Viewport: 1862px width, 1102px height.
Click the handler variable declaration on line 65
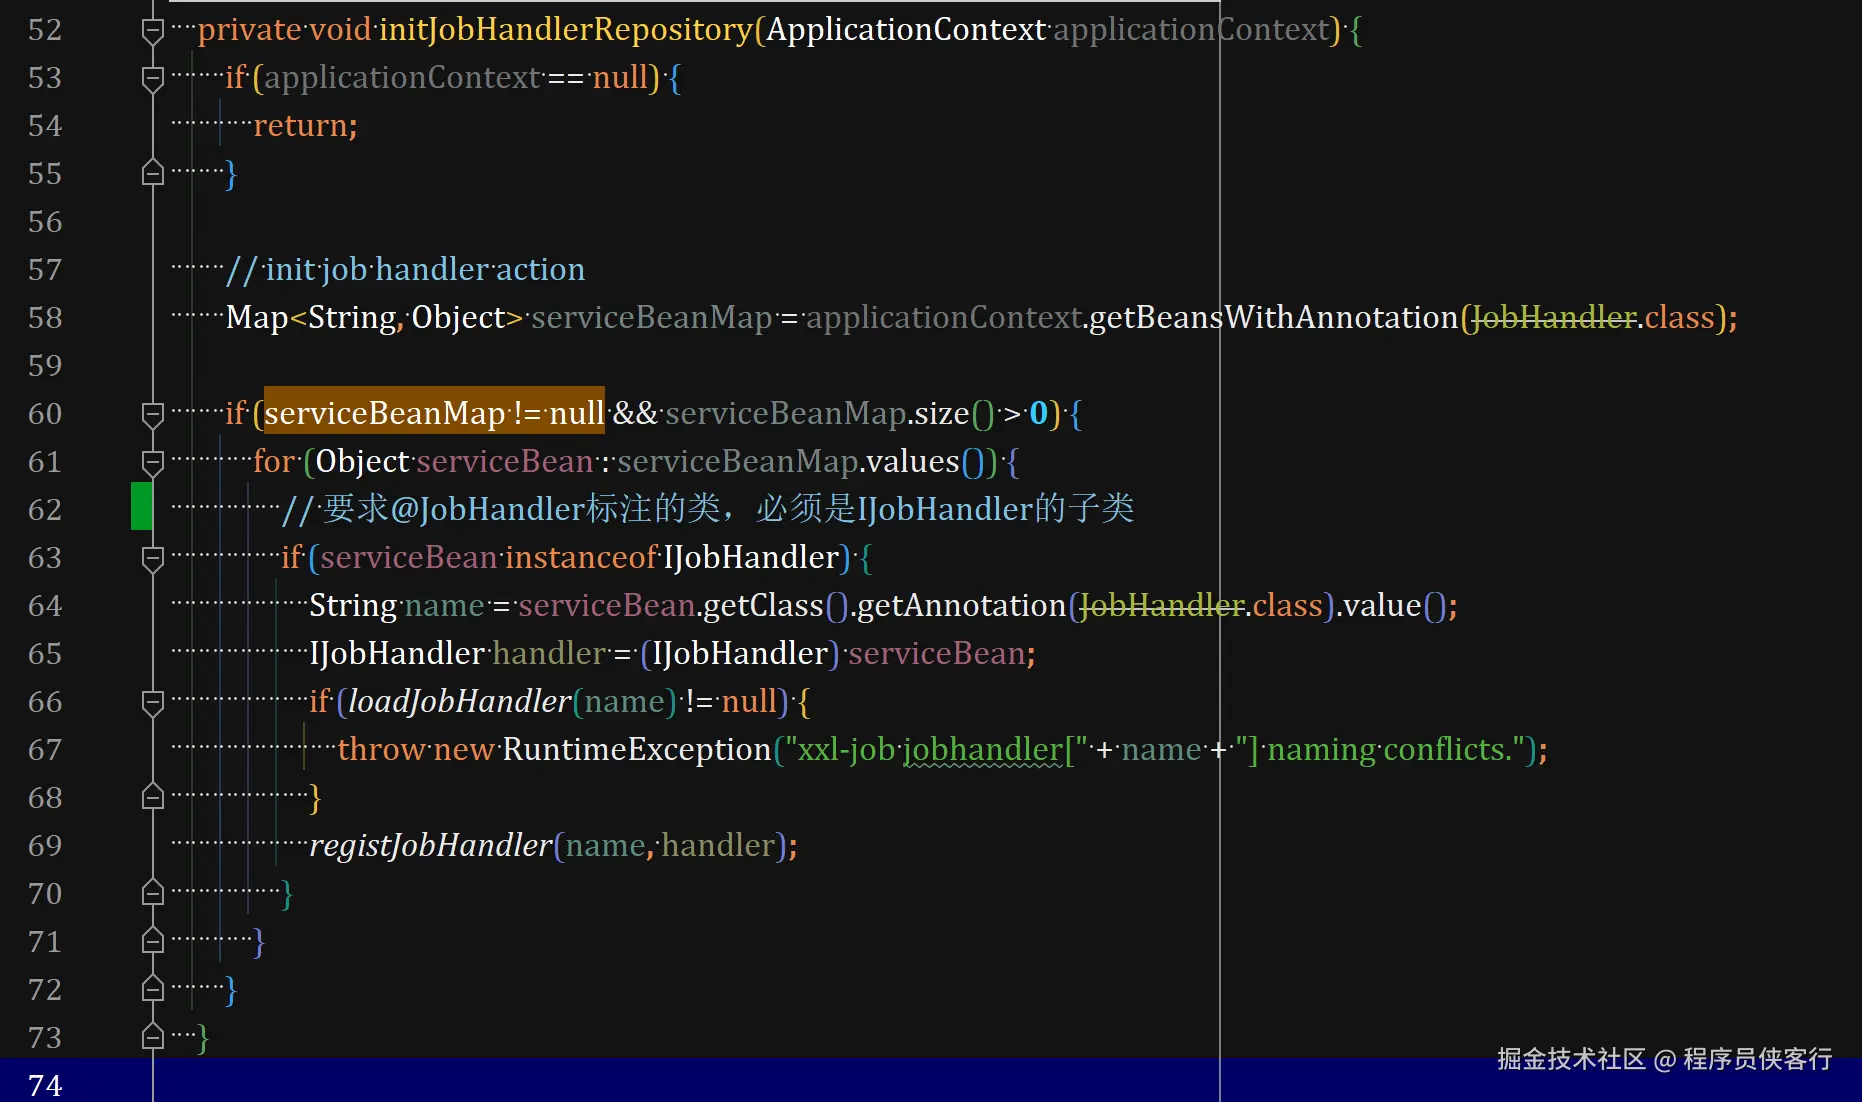(550, 654)
